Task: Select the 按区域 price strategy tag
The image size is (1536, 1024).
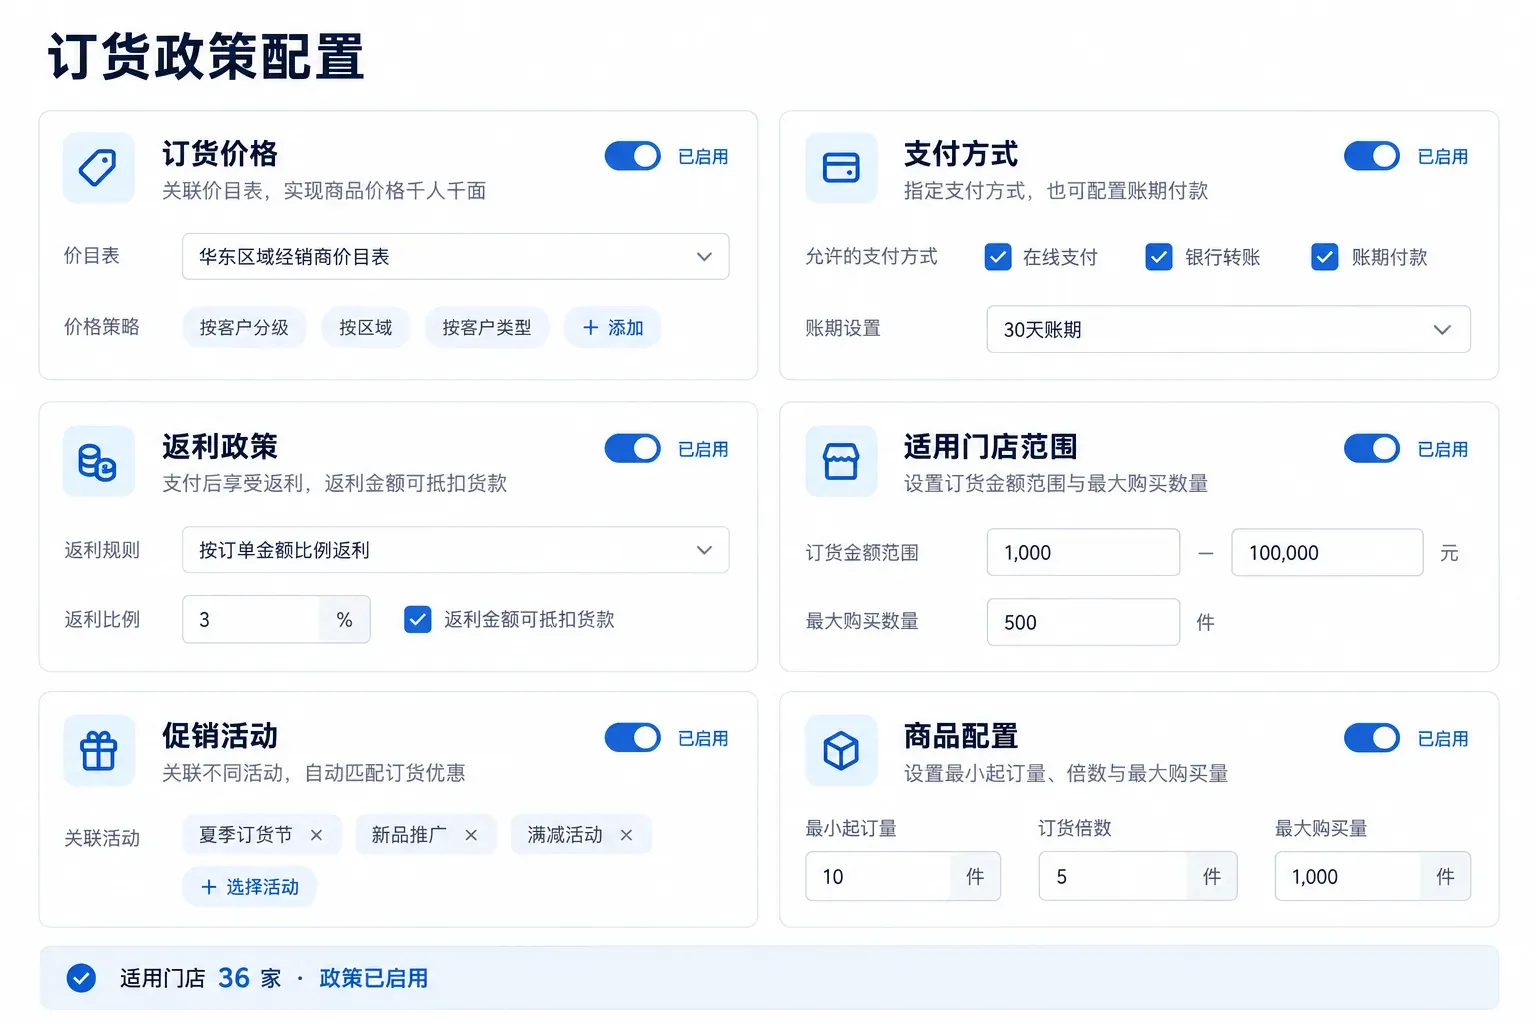Action: coord(366,328)
